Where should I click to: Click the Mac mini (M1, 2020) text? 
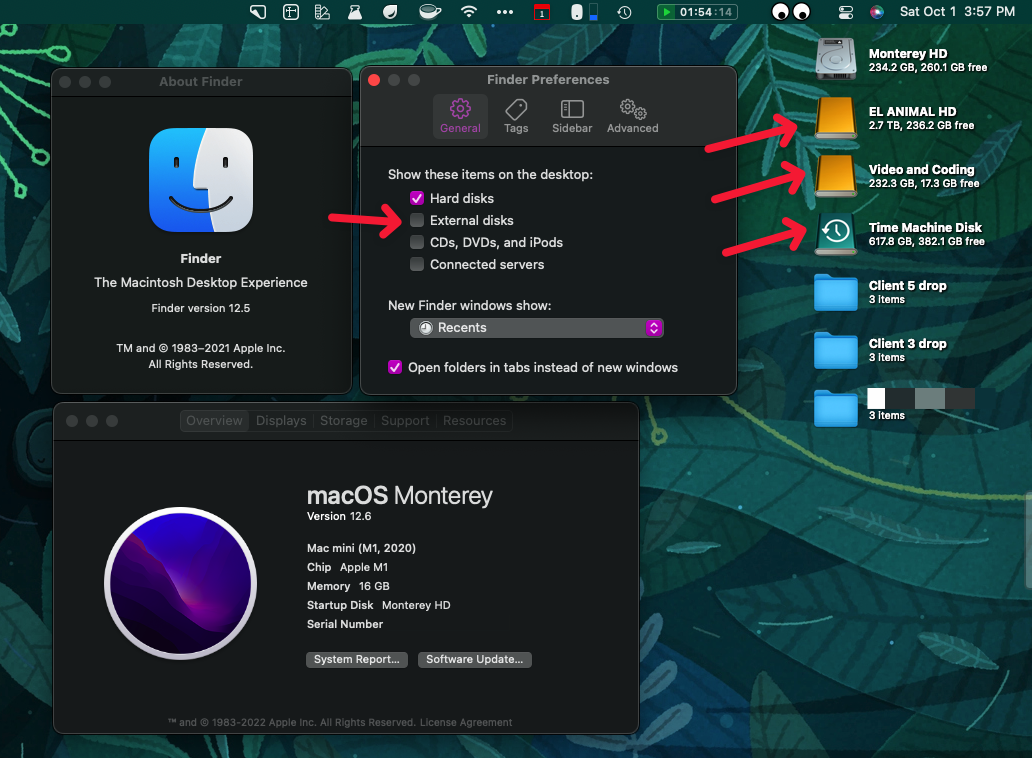(361, 547)
